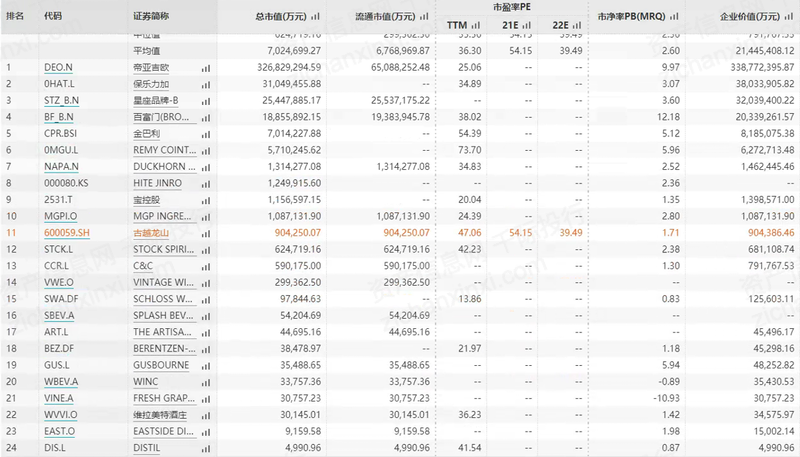Open the chart icon beside STOCK SPIRI...
Screen dimensions: 800x457
pos(206,250)
